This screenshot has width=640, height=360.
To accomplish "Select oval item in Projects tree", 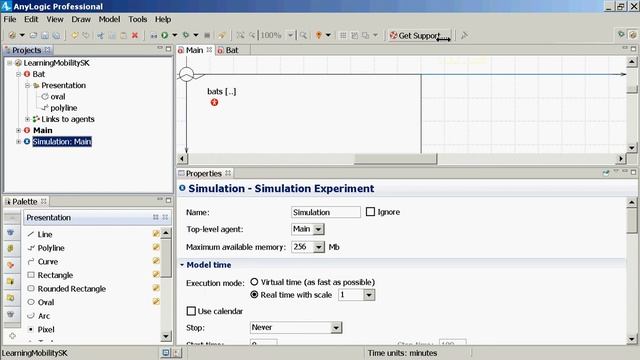I will (58, 97).
